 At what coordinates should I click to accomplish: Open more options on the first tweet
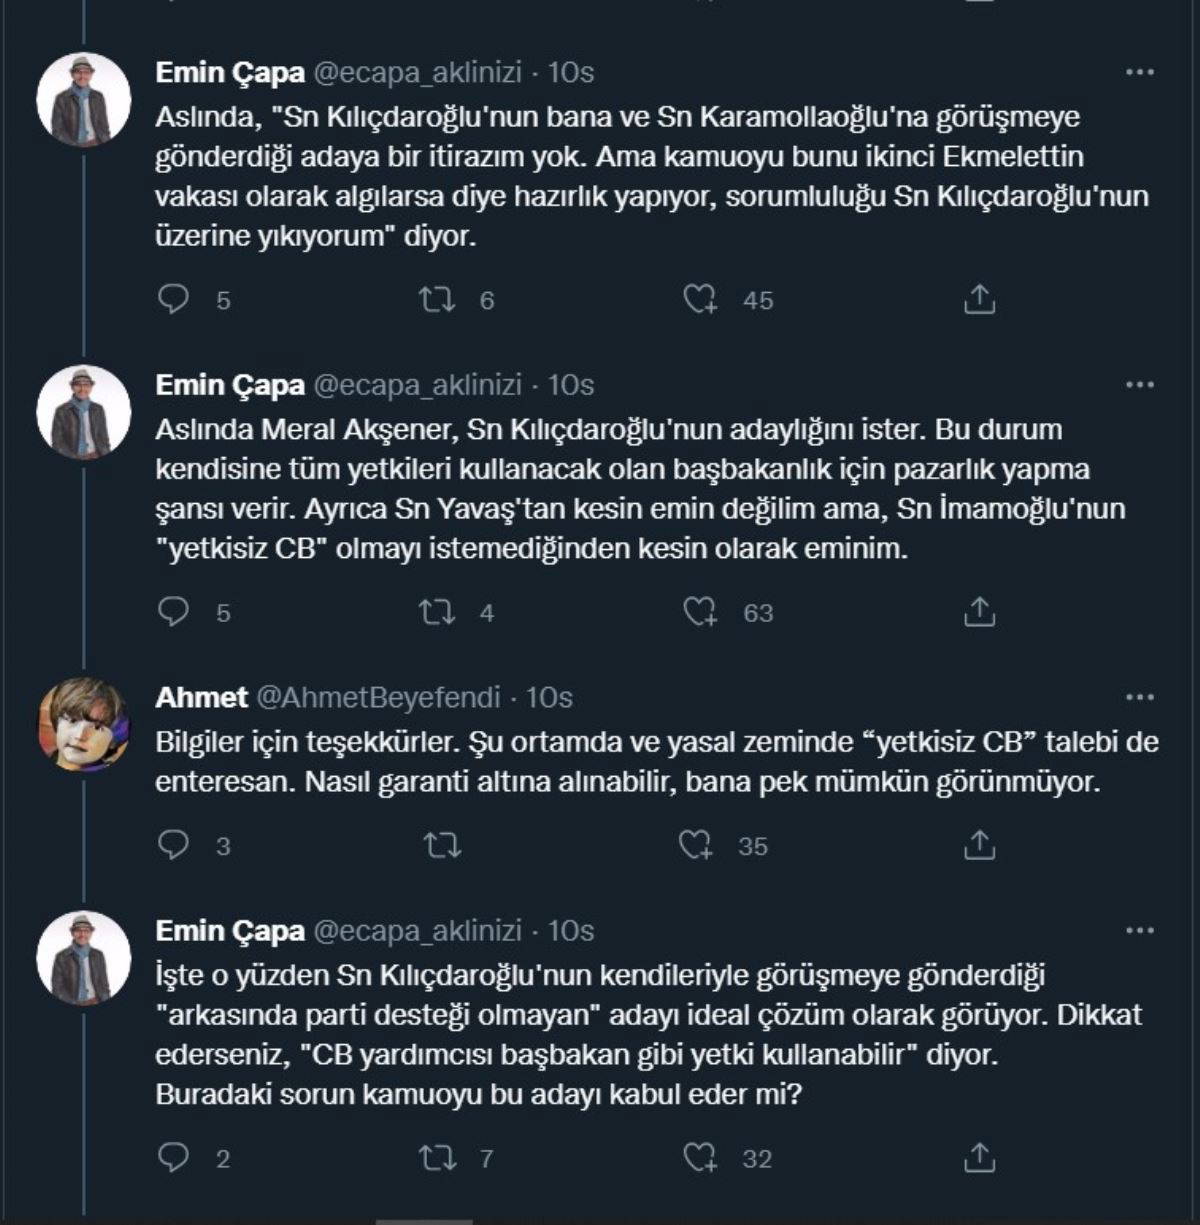tap(1140, 72)
